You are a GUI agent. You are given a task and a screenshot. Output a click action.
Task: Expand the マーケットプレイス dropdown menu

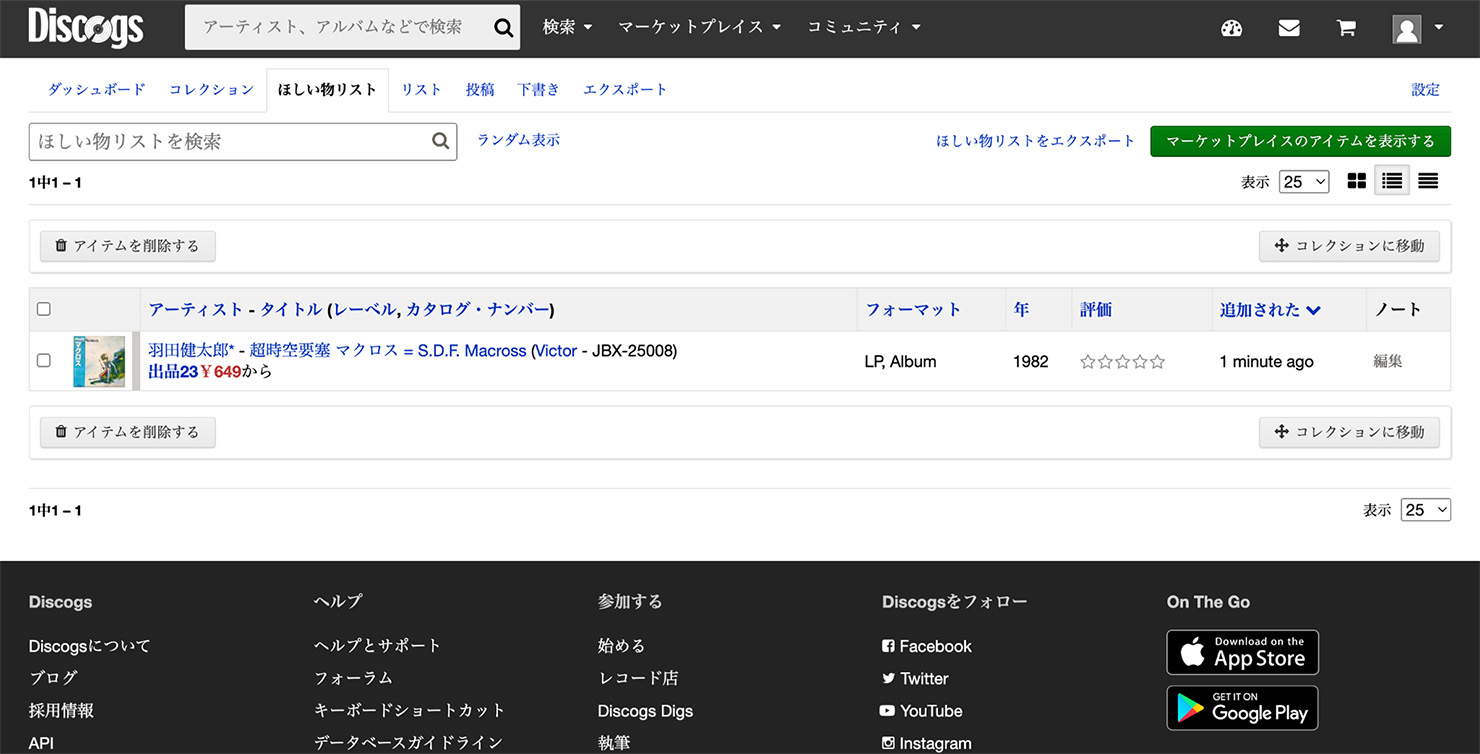[700, 27]
